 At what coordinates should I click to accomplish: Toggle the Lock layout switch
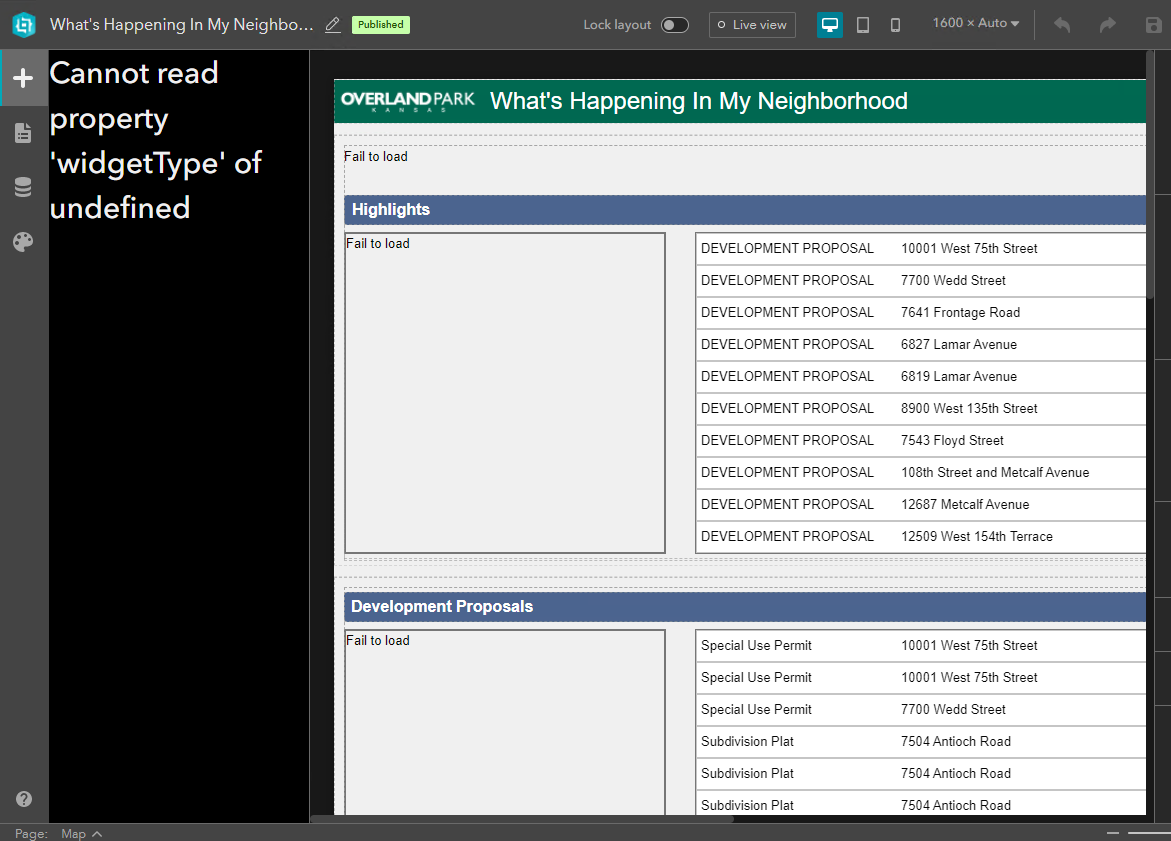coord(674,25)
